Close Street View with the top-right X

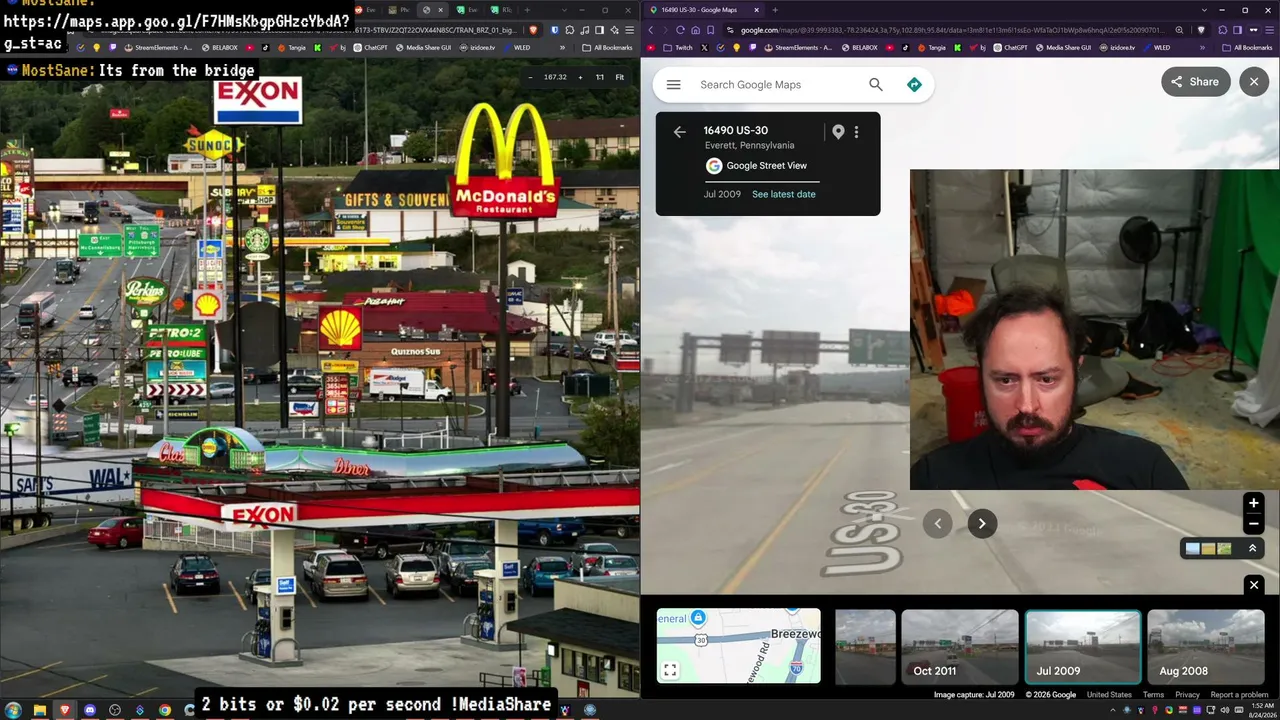1254,82
